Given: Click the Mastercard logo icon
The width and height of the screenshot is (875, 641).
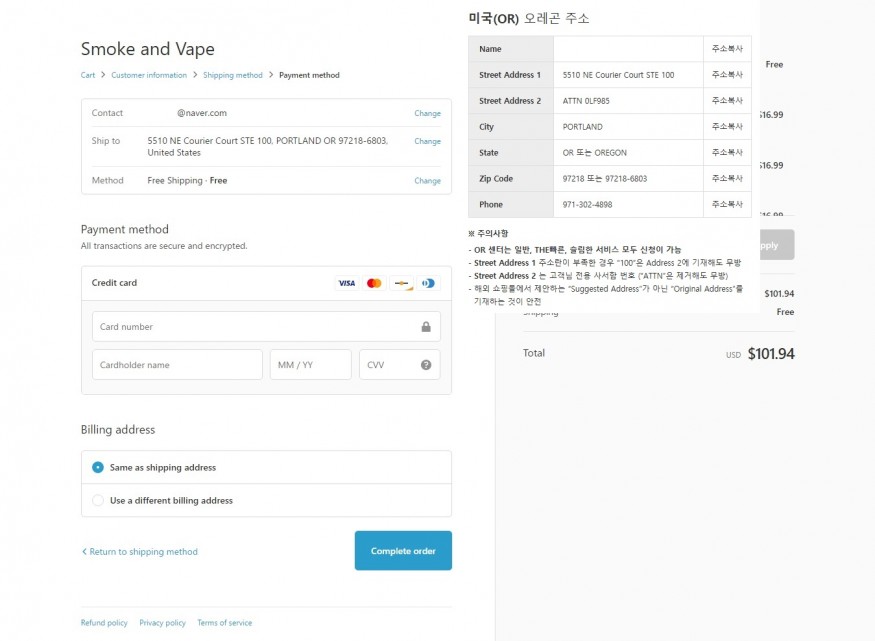Looking at the screenshot, I should click(x=374, y=283).
